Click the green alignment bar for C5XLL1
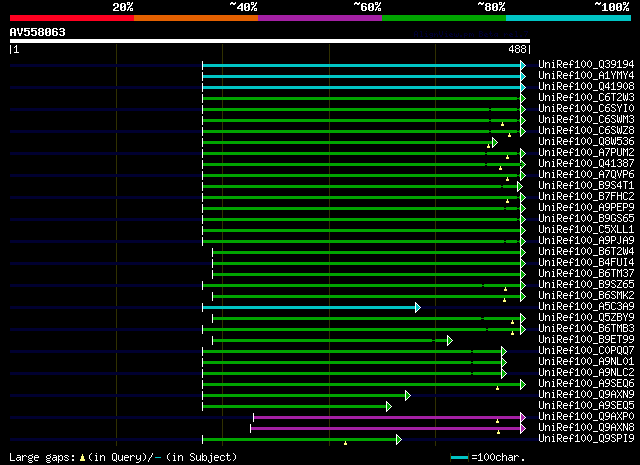Viewport: 640px width, 465px height. click(361, 231)
